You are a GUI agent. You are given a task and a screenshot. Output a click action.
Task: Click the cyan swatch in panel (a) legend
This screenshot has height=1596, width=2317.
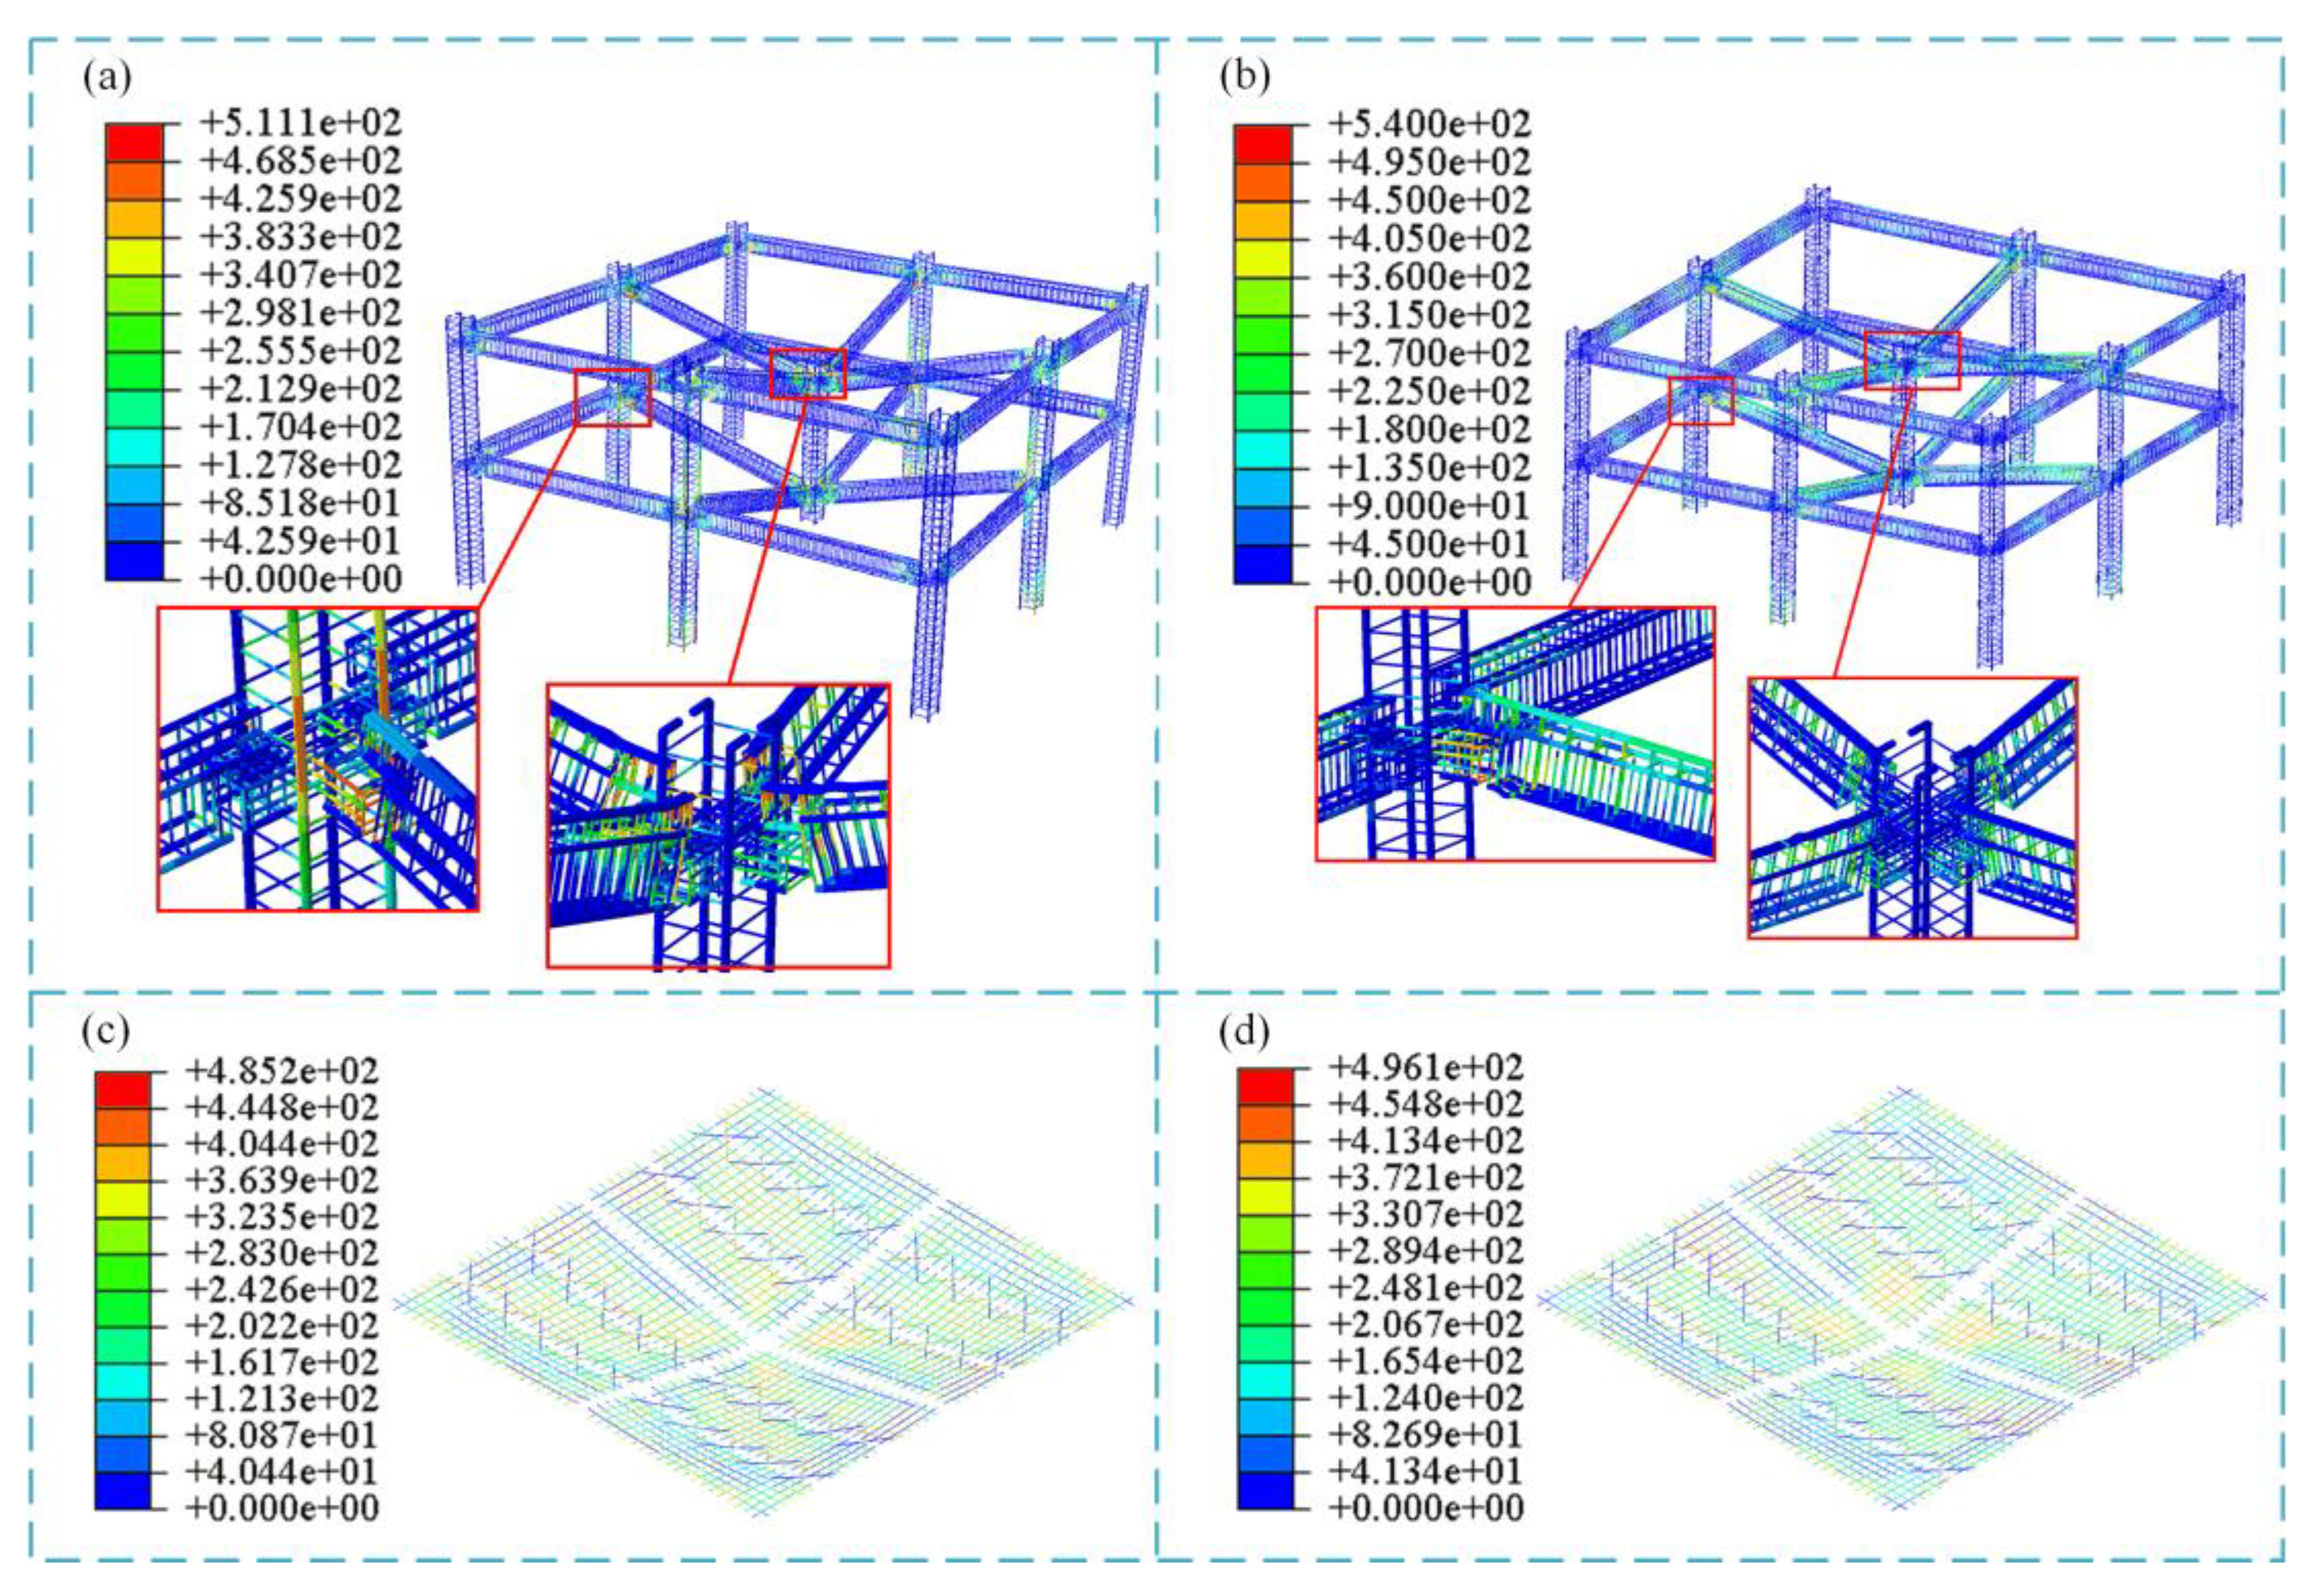pos(134,447)
